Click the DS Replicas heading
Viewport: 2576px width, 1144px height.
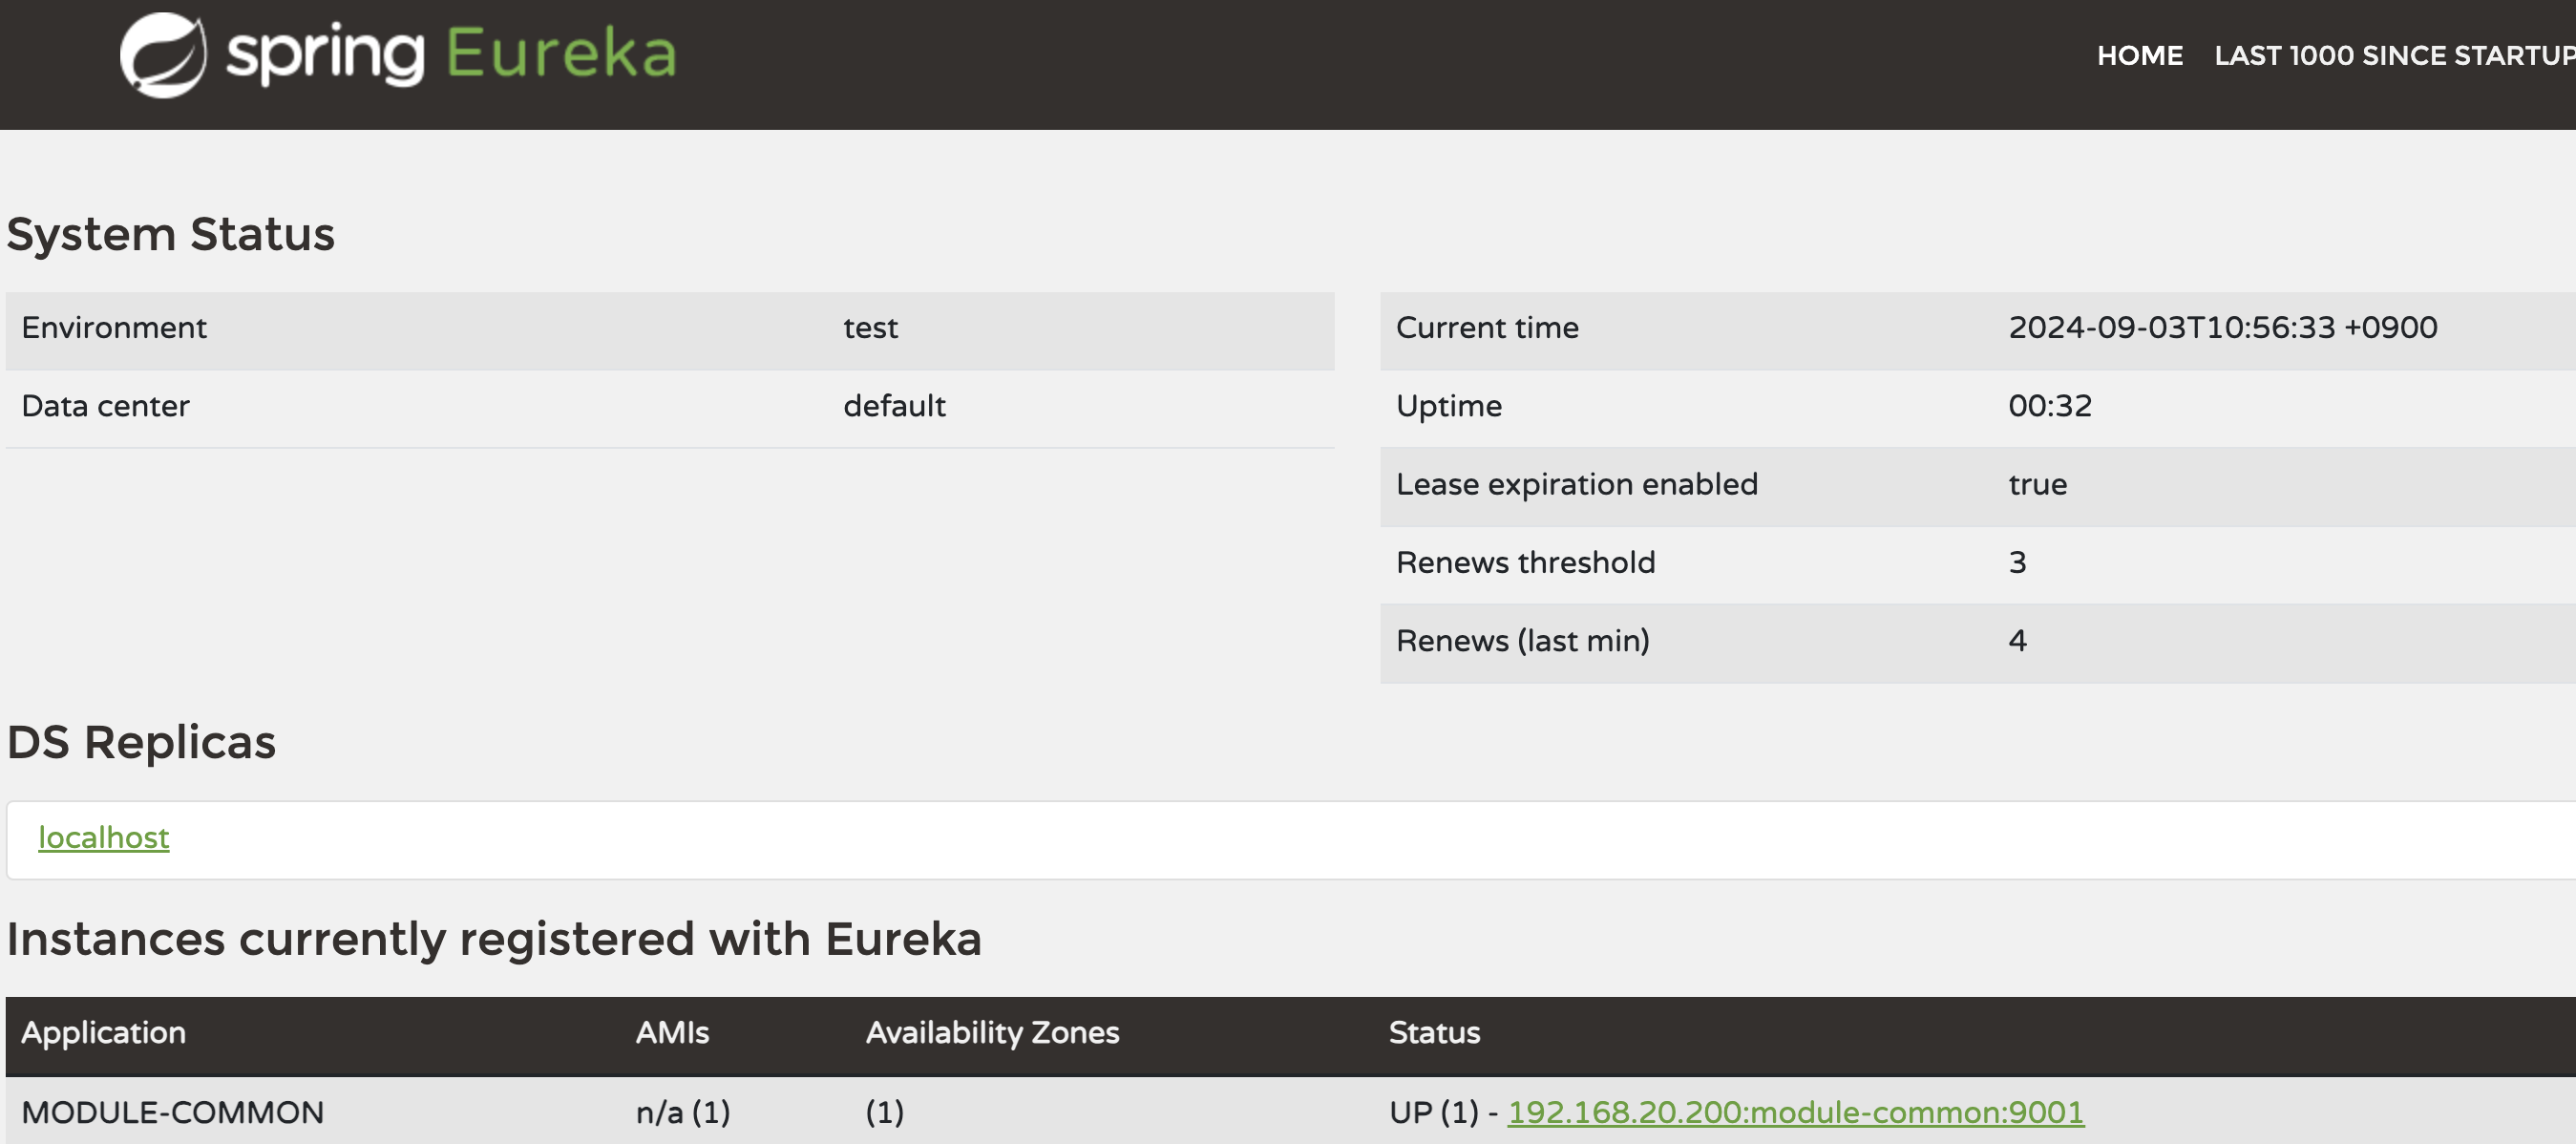[141, 742]
